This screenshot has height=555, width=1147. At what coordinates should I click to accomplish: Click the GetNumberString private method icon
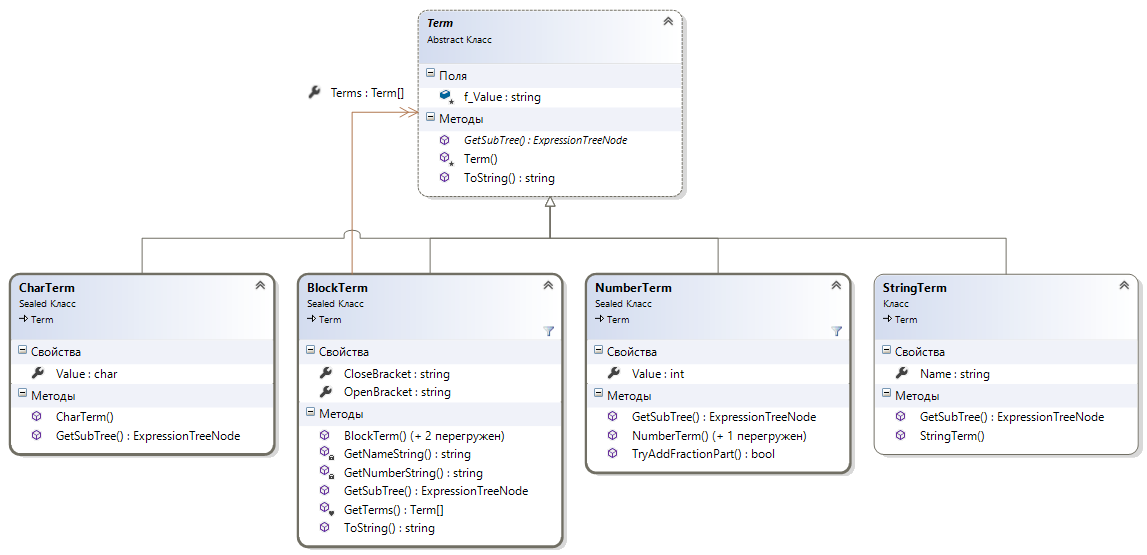click(326, 472)
